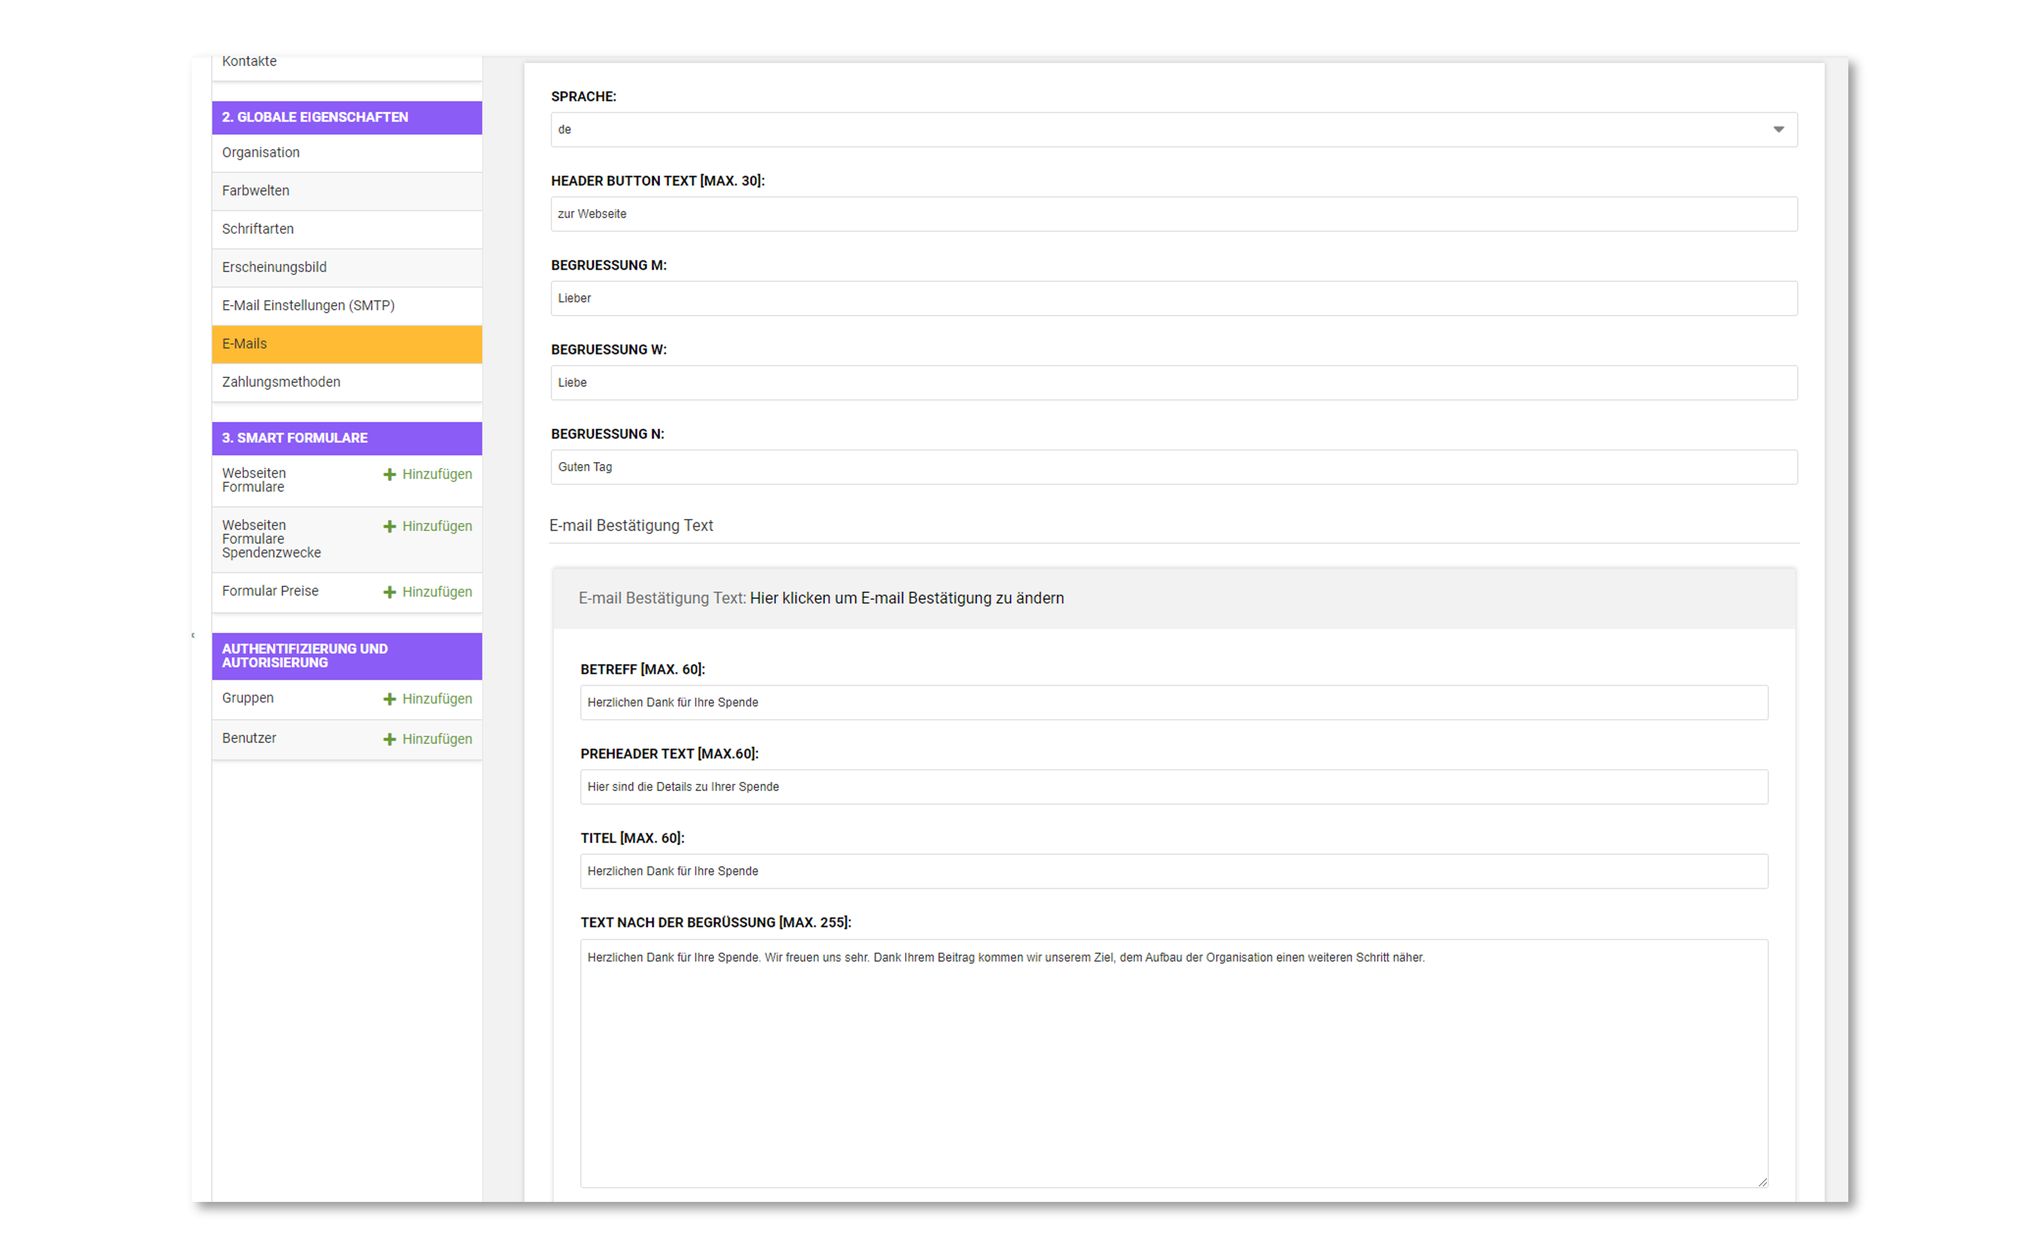Click the Begrüssung N input field
Screen dimensions: 2040x1258
point(1173,468)
